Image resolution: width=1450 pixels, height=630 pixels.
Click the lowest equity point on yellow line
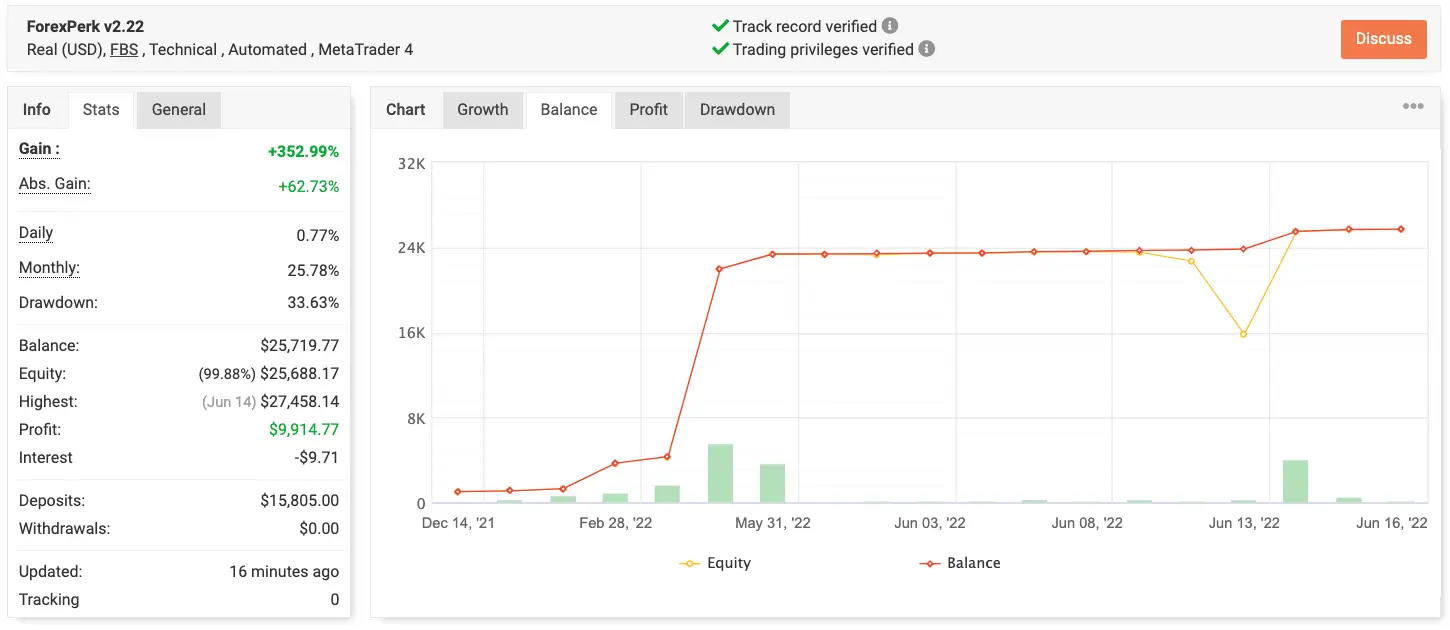point(1243,334)
